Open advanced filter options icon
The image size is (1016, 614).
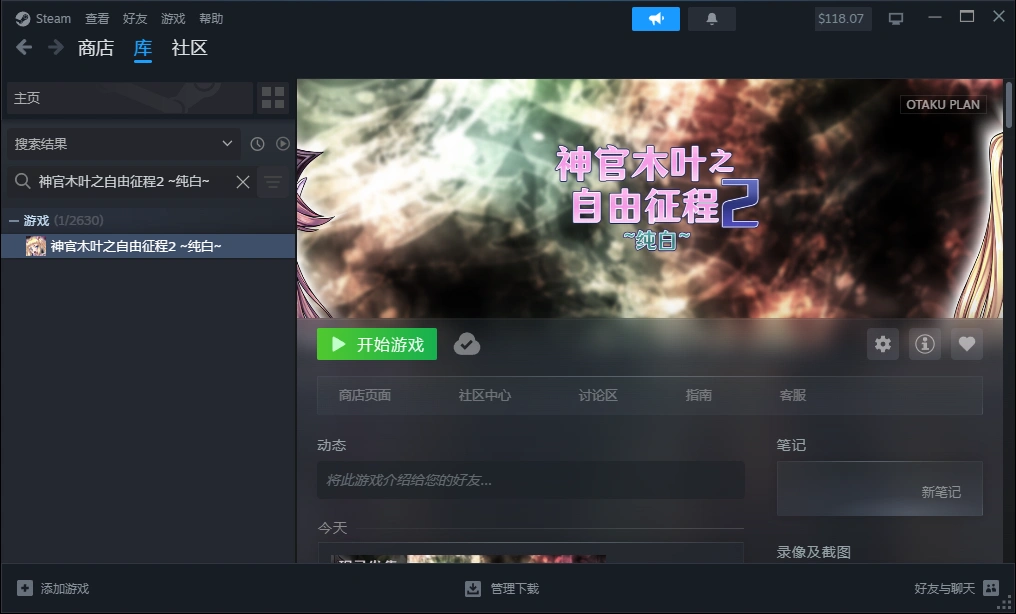273,182
